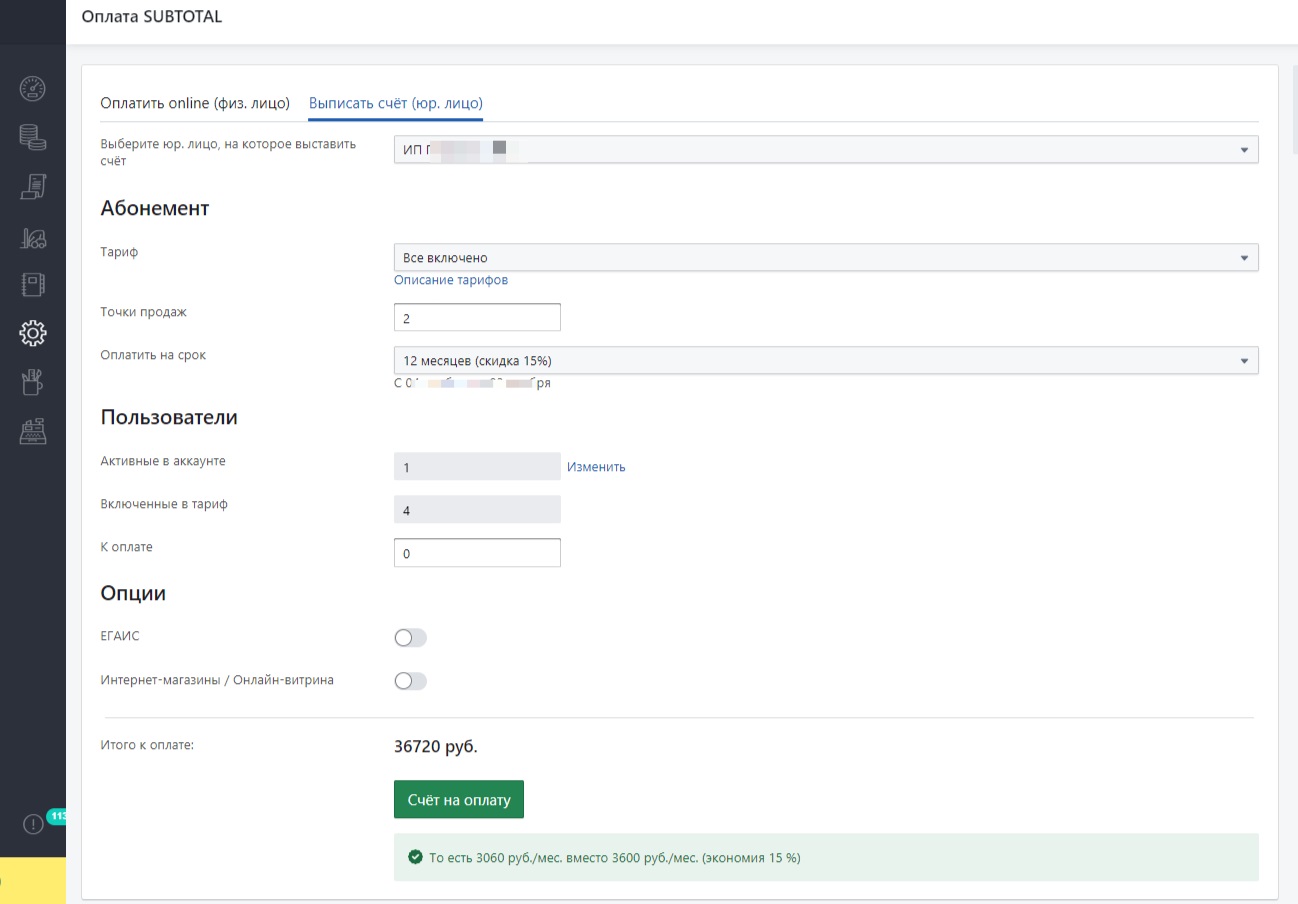This screenshot has width=1298, height=904.
Task: Click the Активные в аккаунте field
Action: [477, 467]
